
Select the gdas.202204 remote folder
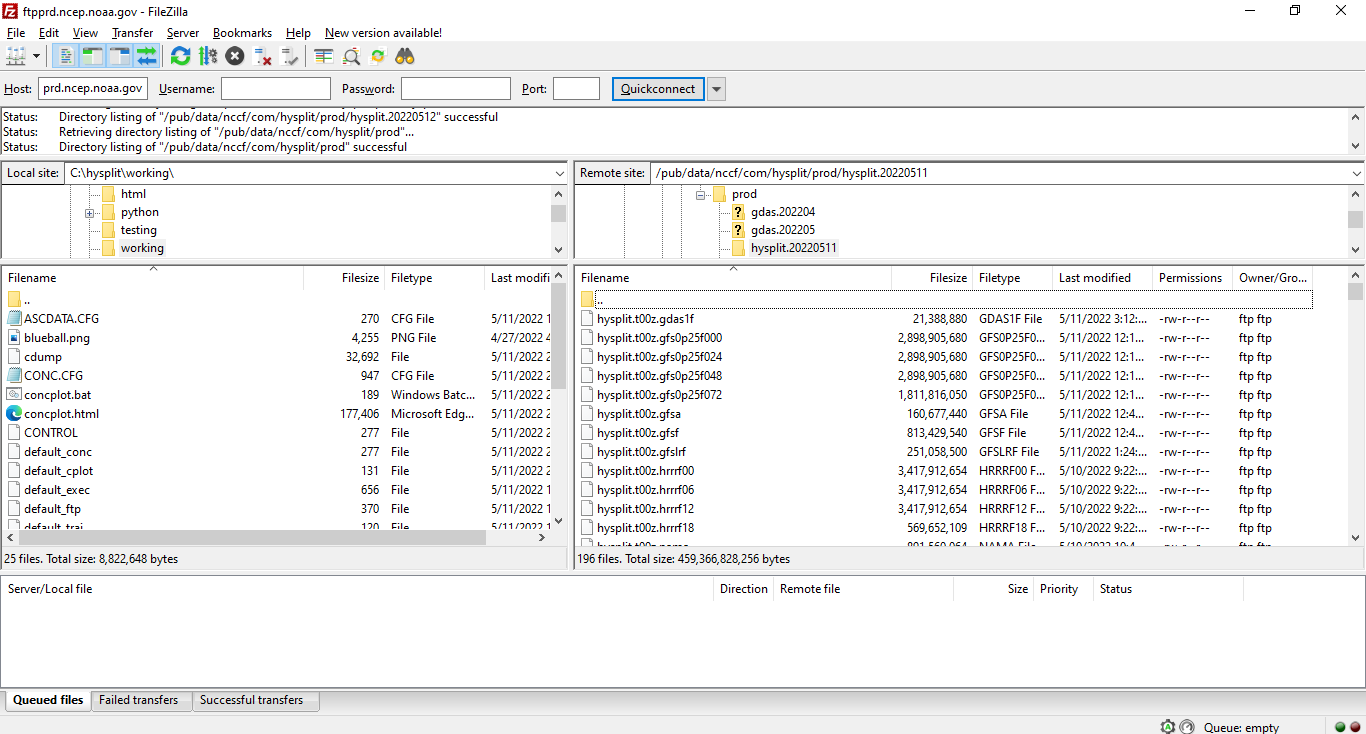(783, 212)
